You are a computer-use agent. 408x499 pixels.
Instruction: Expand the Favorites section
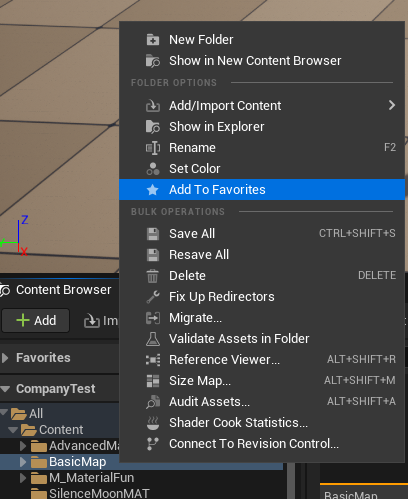point(5,358)
